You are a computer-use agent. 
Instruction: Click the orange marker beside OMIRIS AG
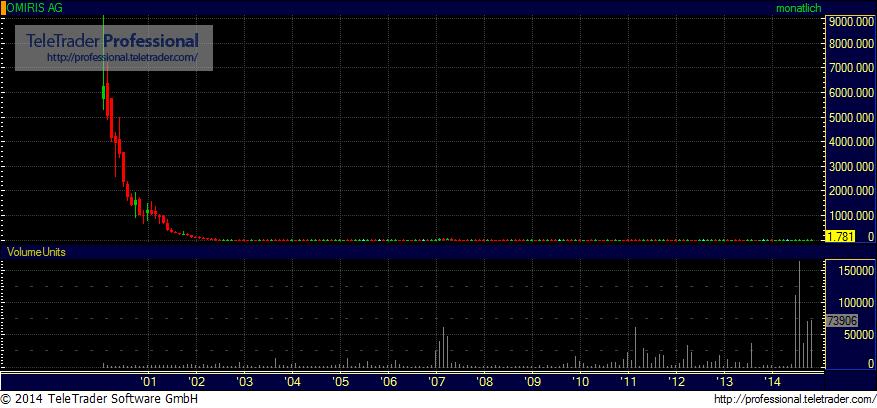pyautogui.click(x=3, y=8)
